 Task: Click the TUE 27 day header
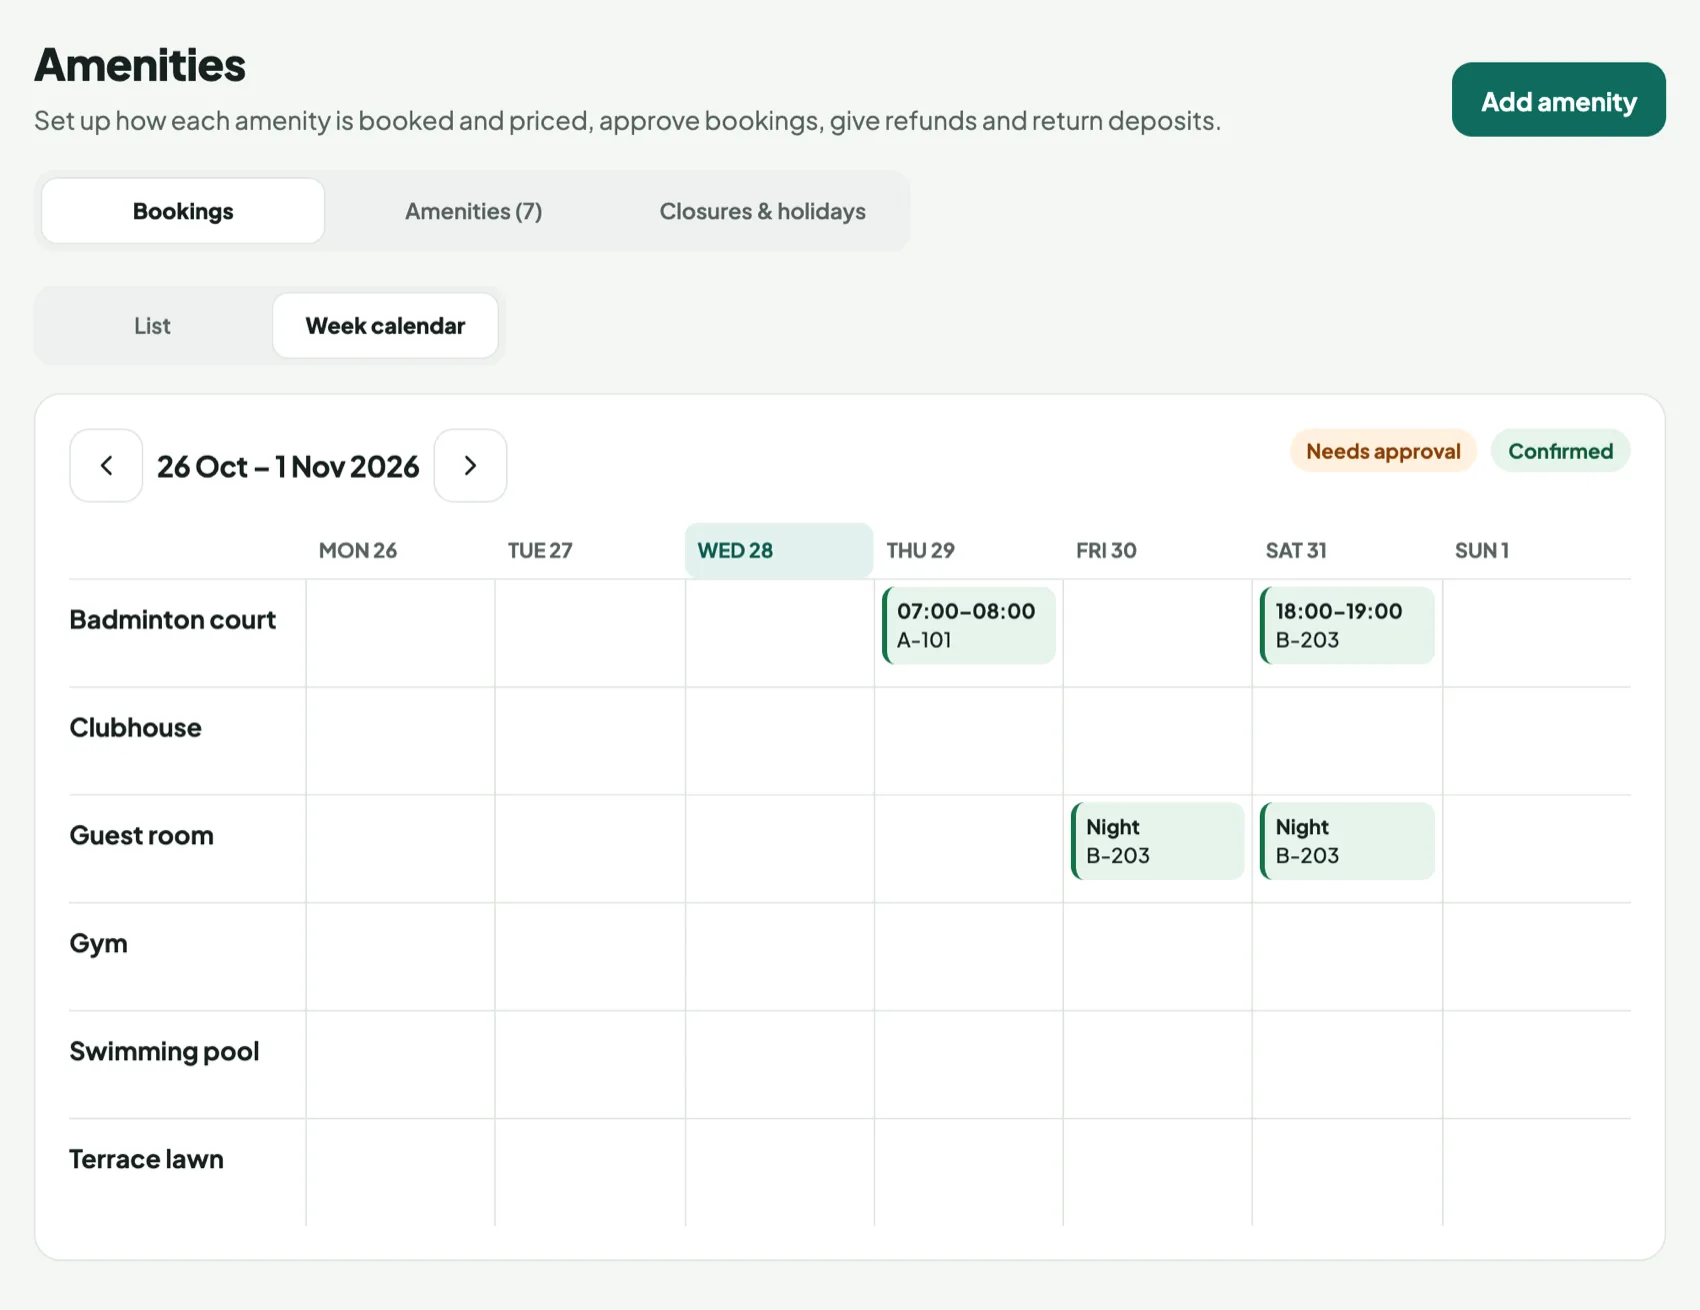click(540, 550)
